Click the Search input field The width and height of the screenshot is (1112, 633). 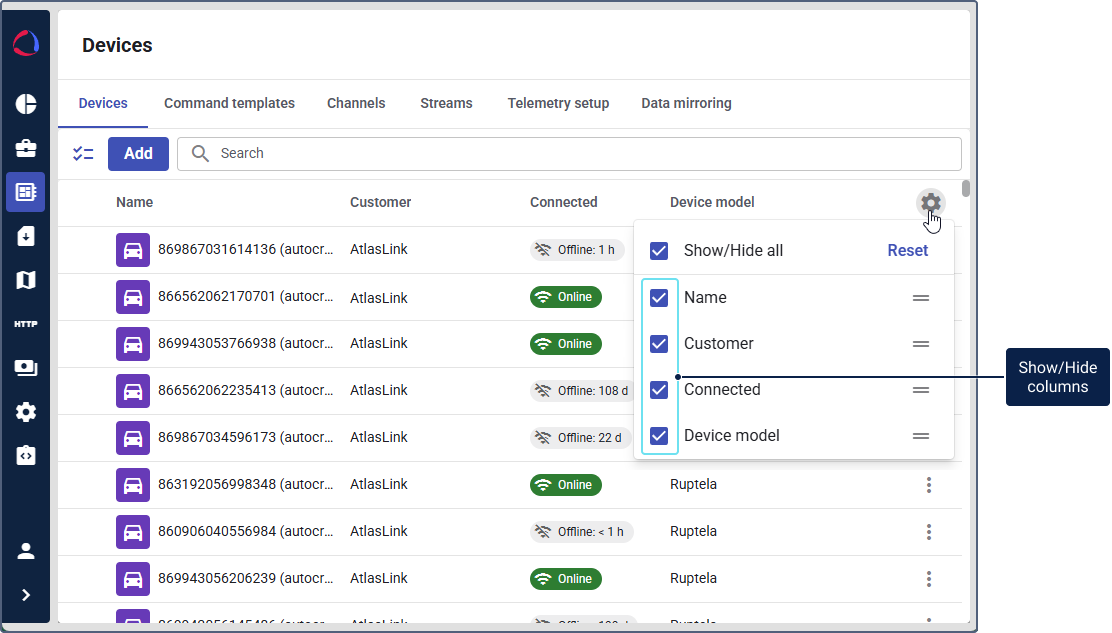pos(580,154)
